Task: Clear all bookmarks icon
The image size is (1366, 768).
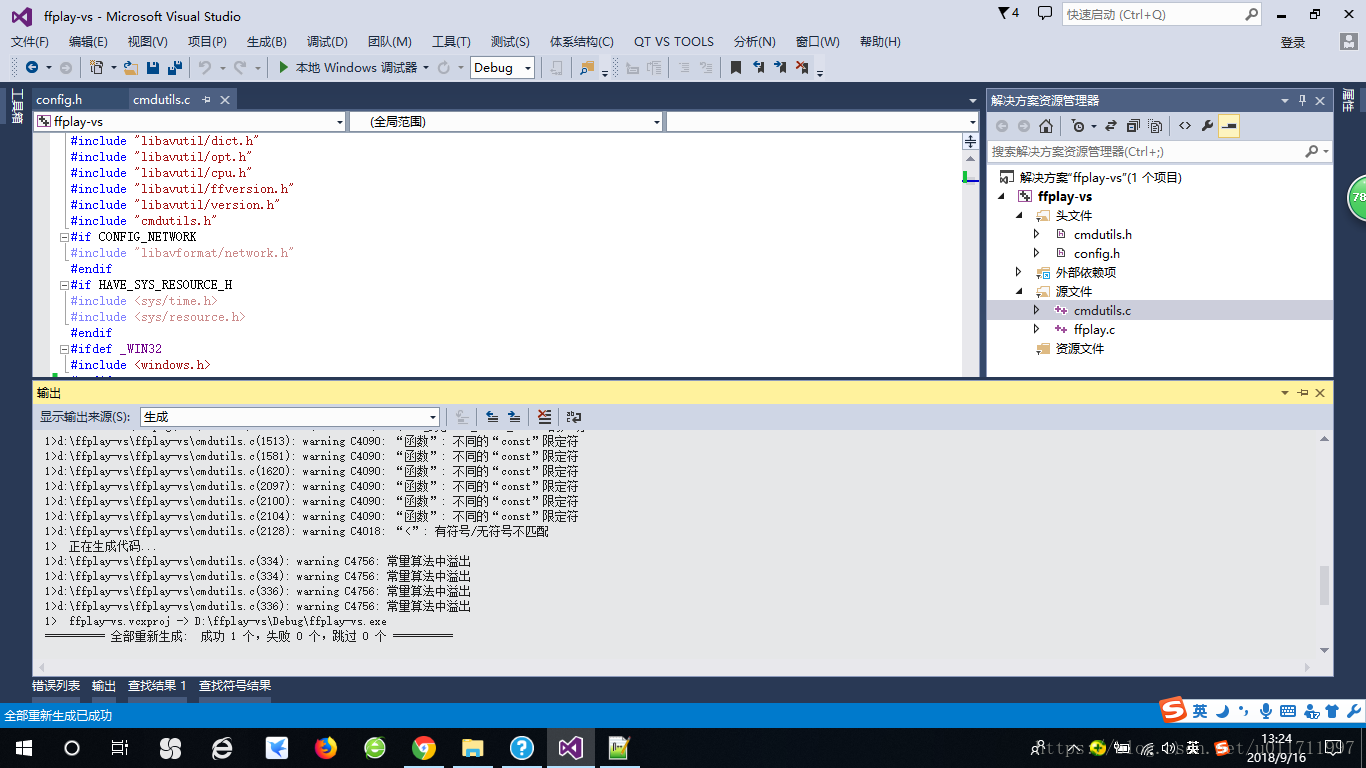Action: (x=801, y=67)
